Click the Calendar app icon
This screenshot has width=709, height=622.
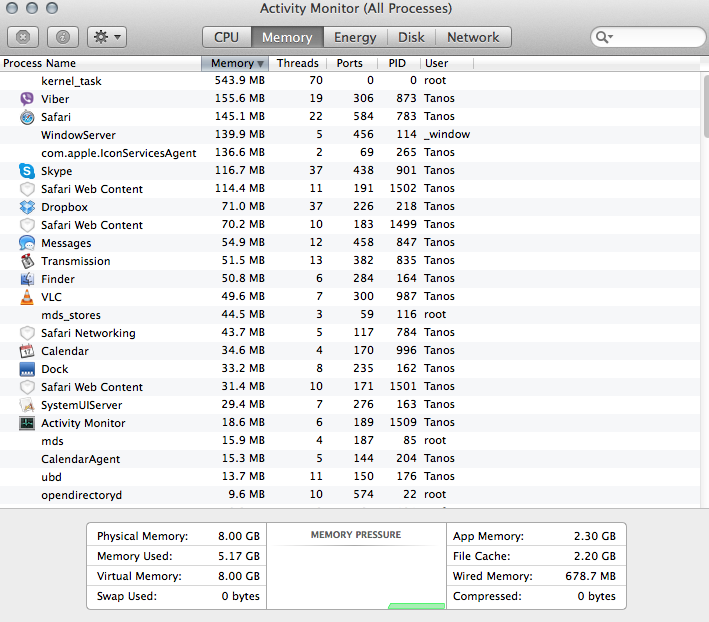27,351
